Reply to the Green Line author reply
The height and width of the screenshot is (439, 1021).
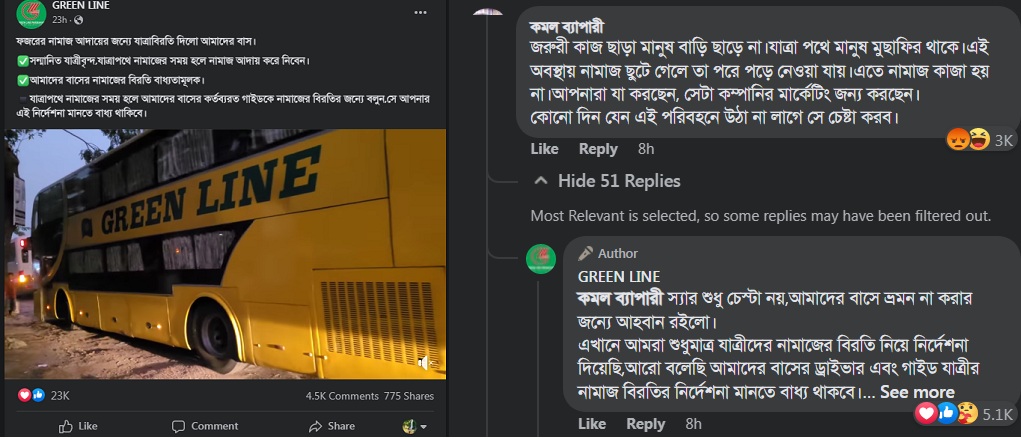(x=645, y=424)
